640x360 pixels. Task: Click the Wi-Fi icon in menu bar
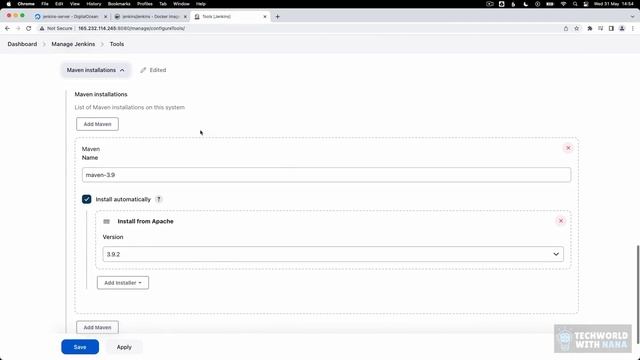[x=563, y=4]
